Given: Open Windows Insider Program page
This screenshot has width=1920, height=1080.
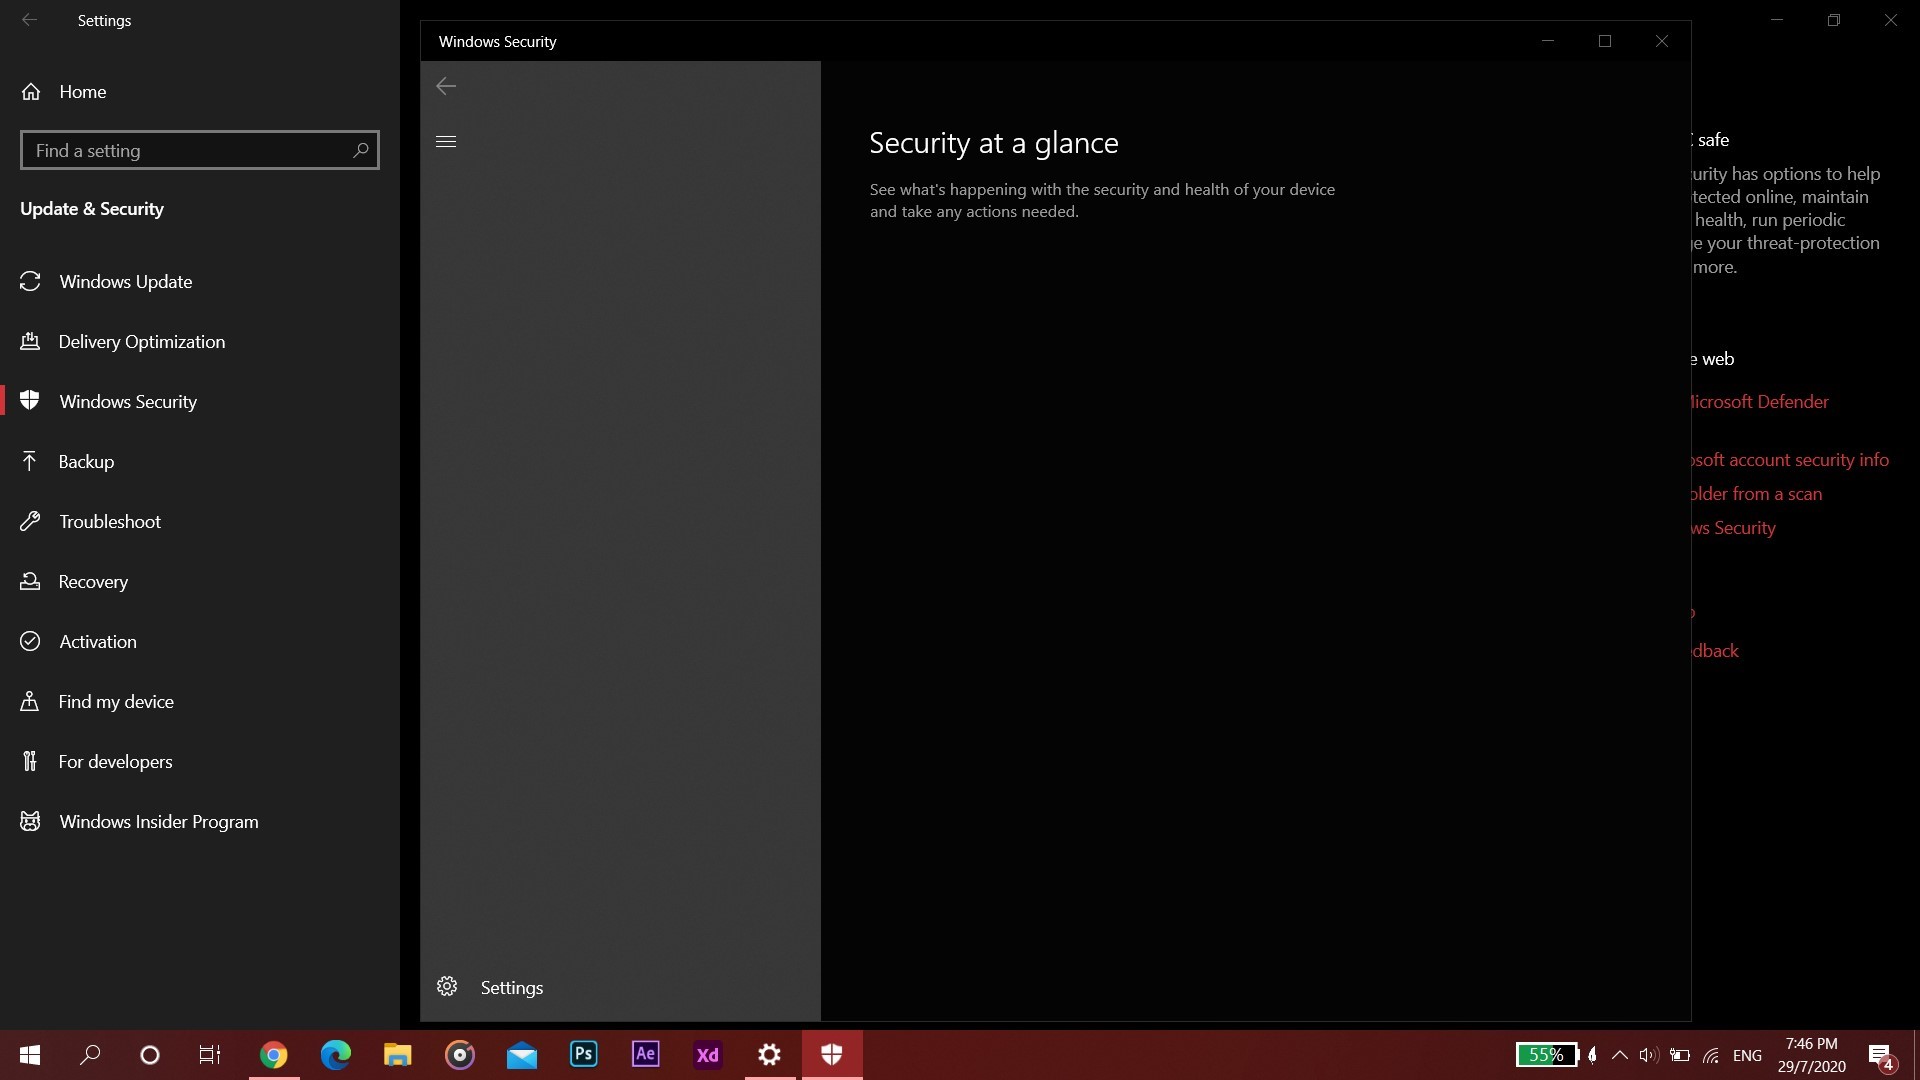Looking at the screenshot, I should (x=200, y=821).
